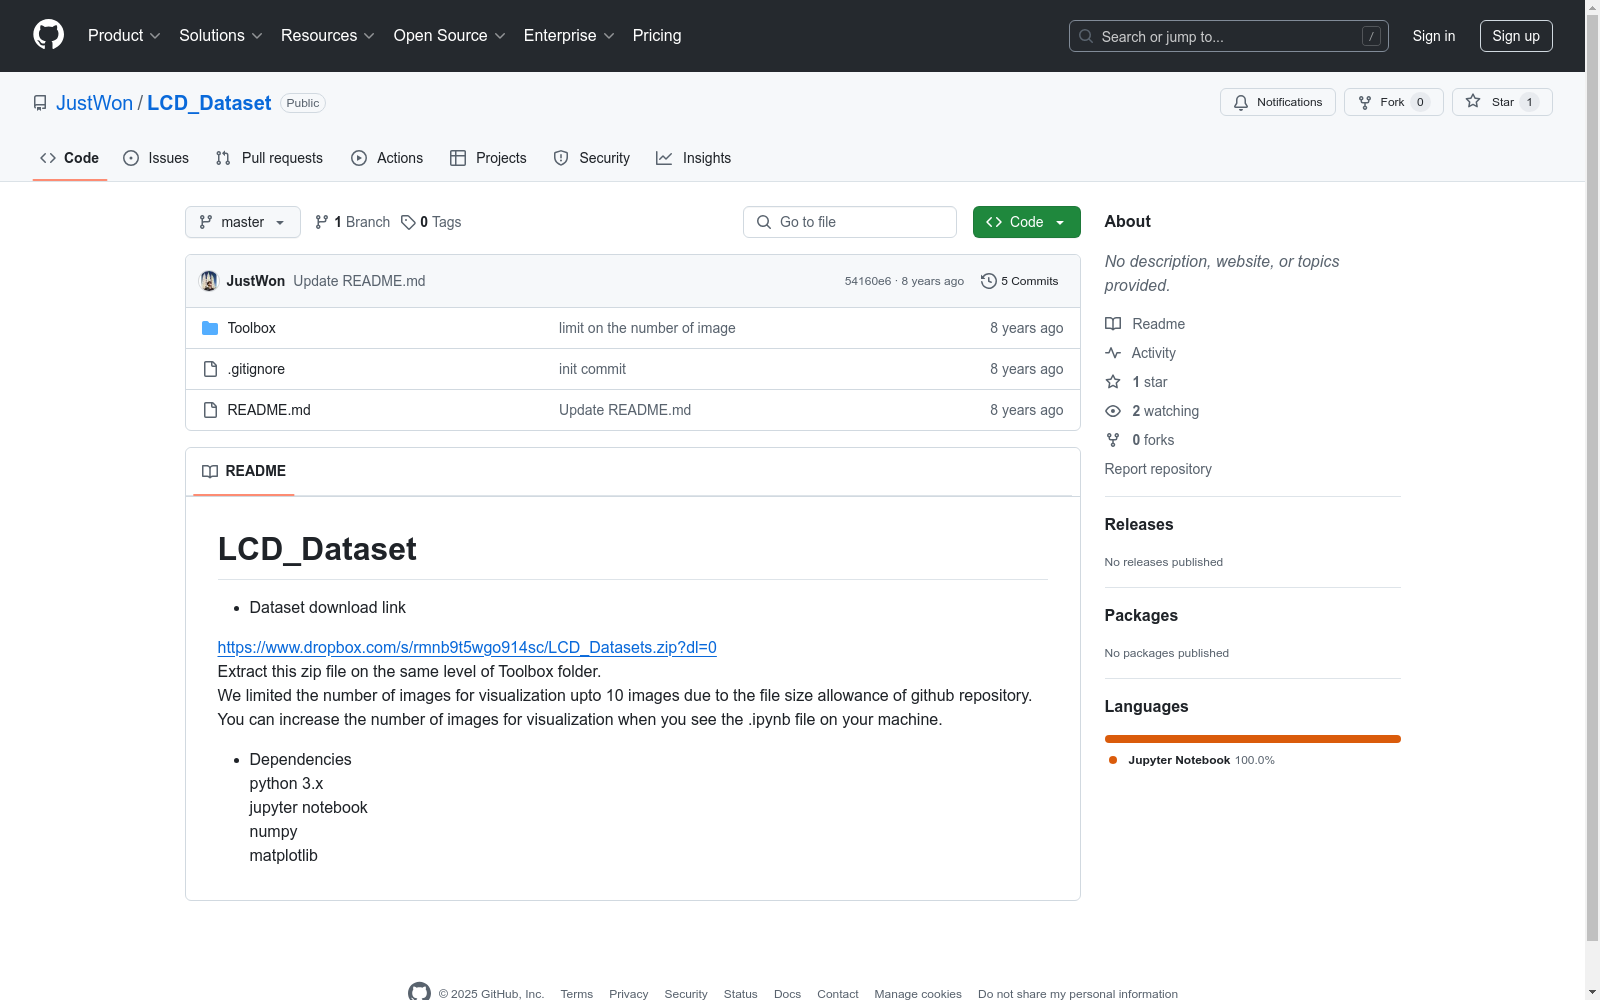Open the green Code dropdown button
The image size is (1600, 1000).
click(1026, 222)
